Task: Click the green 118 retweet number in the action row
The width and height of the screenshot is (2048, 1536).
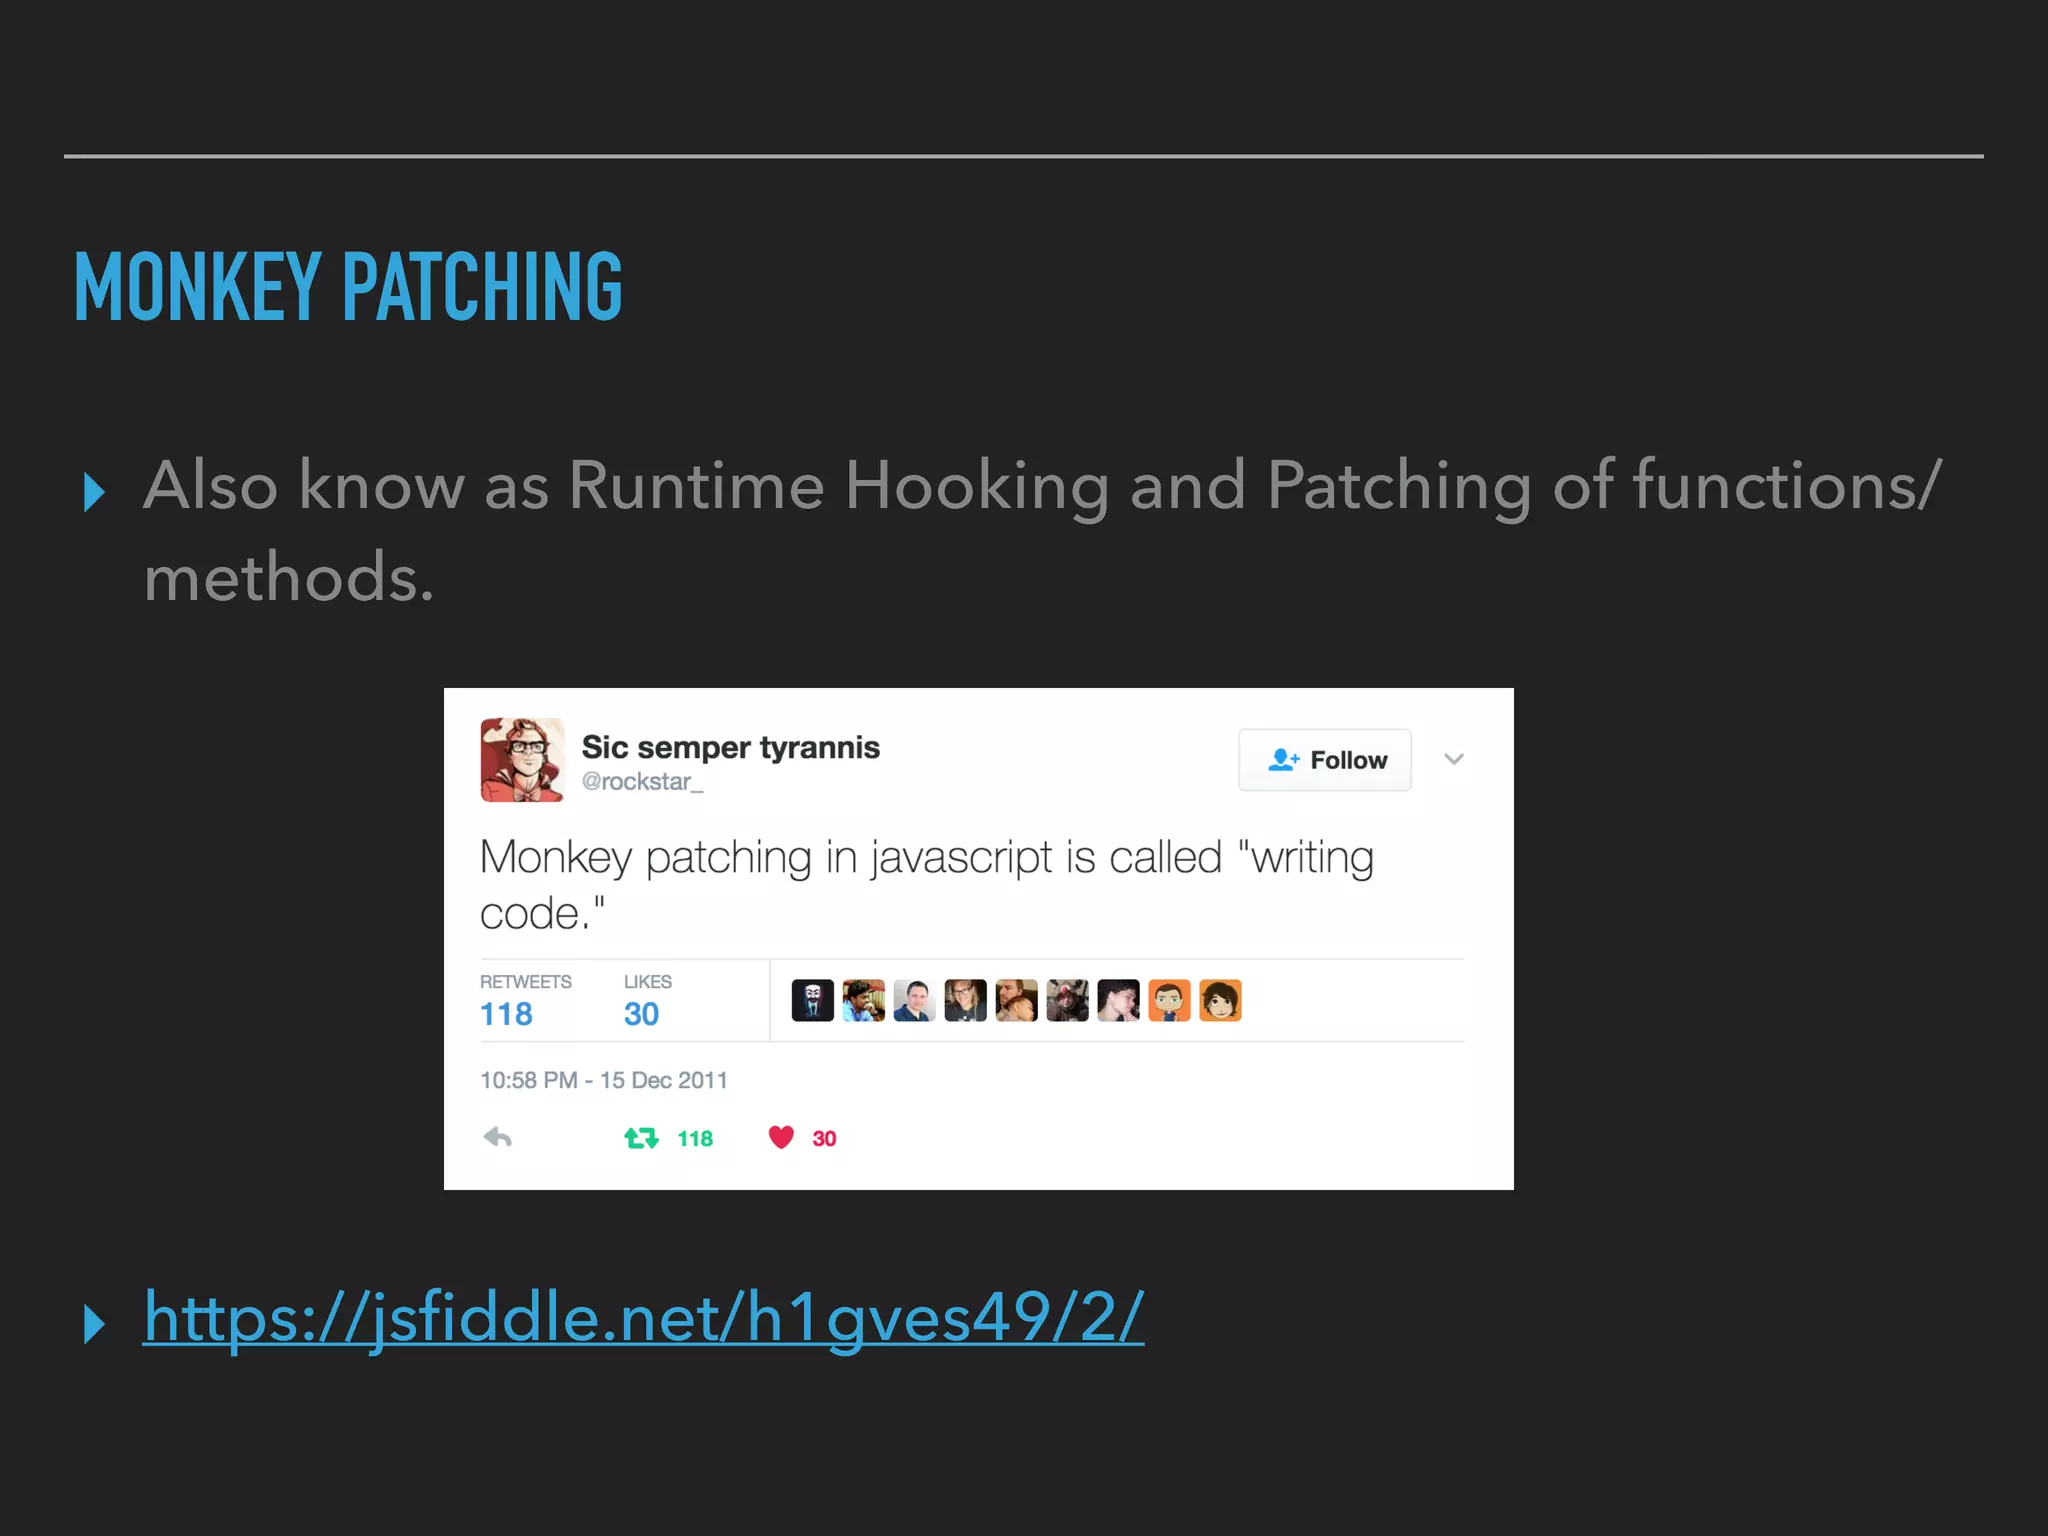Action: (x=695, y=1139)
